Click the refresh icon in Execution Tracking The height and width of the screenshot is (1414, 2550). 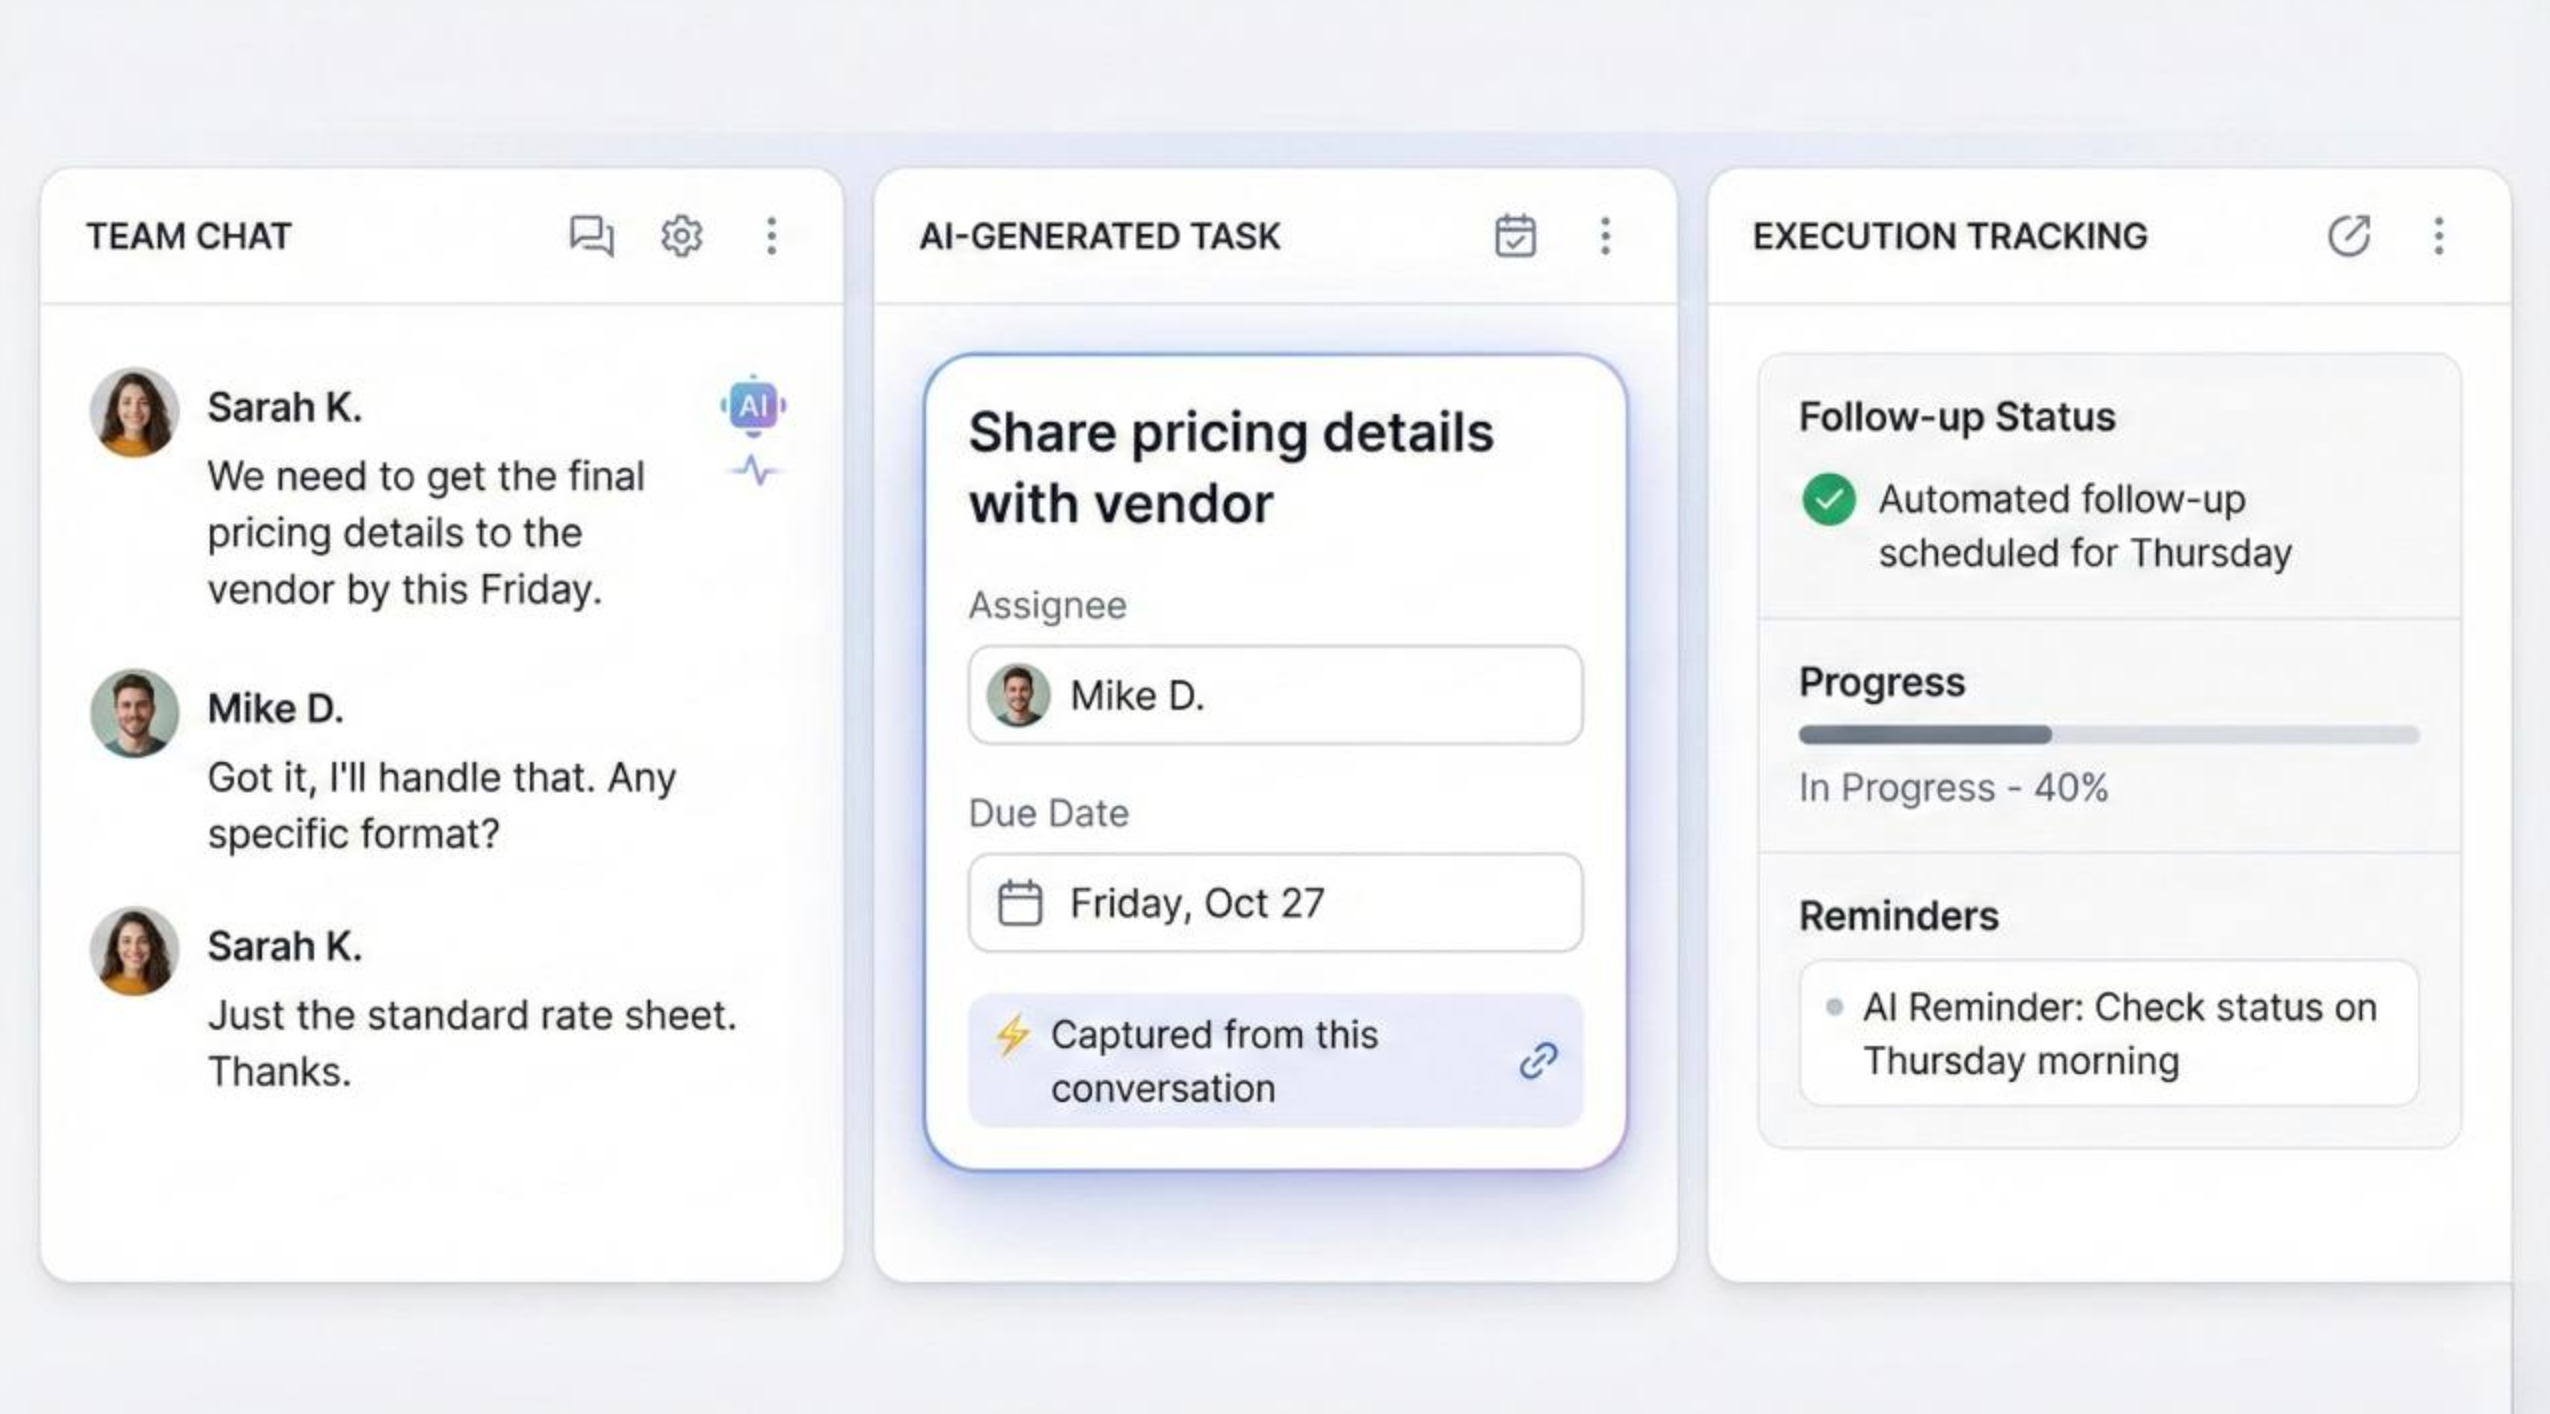pos(2348,237)
